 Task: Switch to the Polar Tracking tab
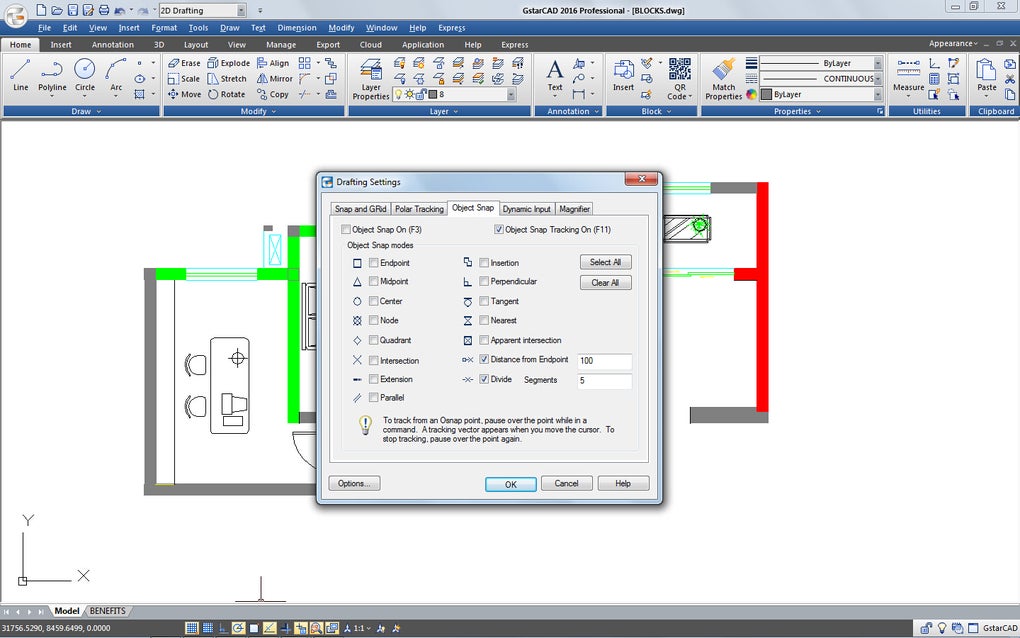click(419, 209)
